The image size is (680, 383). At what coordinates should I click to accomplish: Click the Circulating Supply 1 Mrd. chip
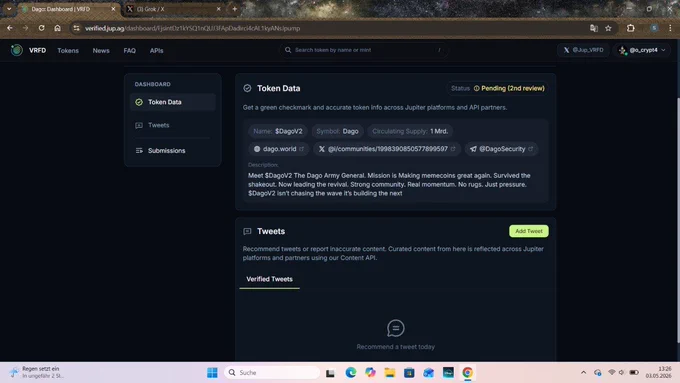click(x=410, y=131)
